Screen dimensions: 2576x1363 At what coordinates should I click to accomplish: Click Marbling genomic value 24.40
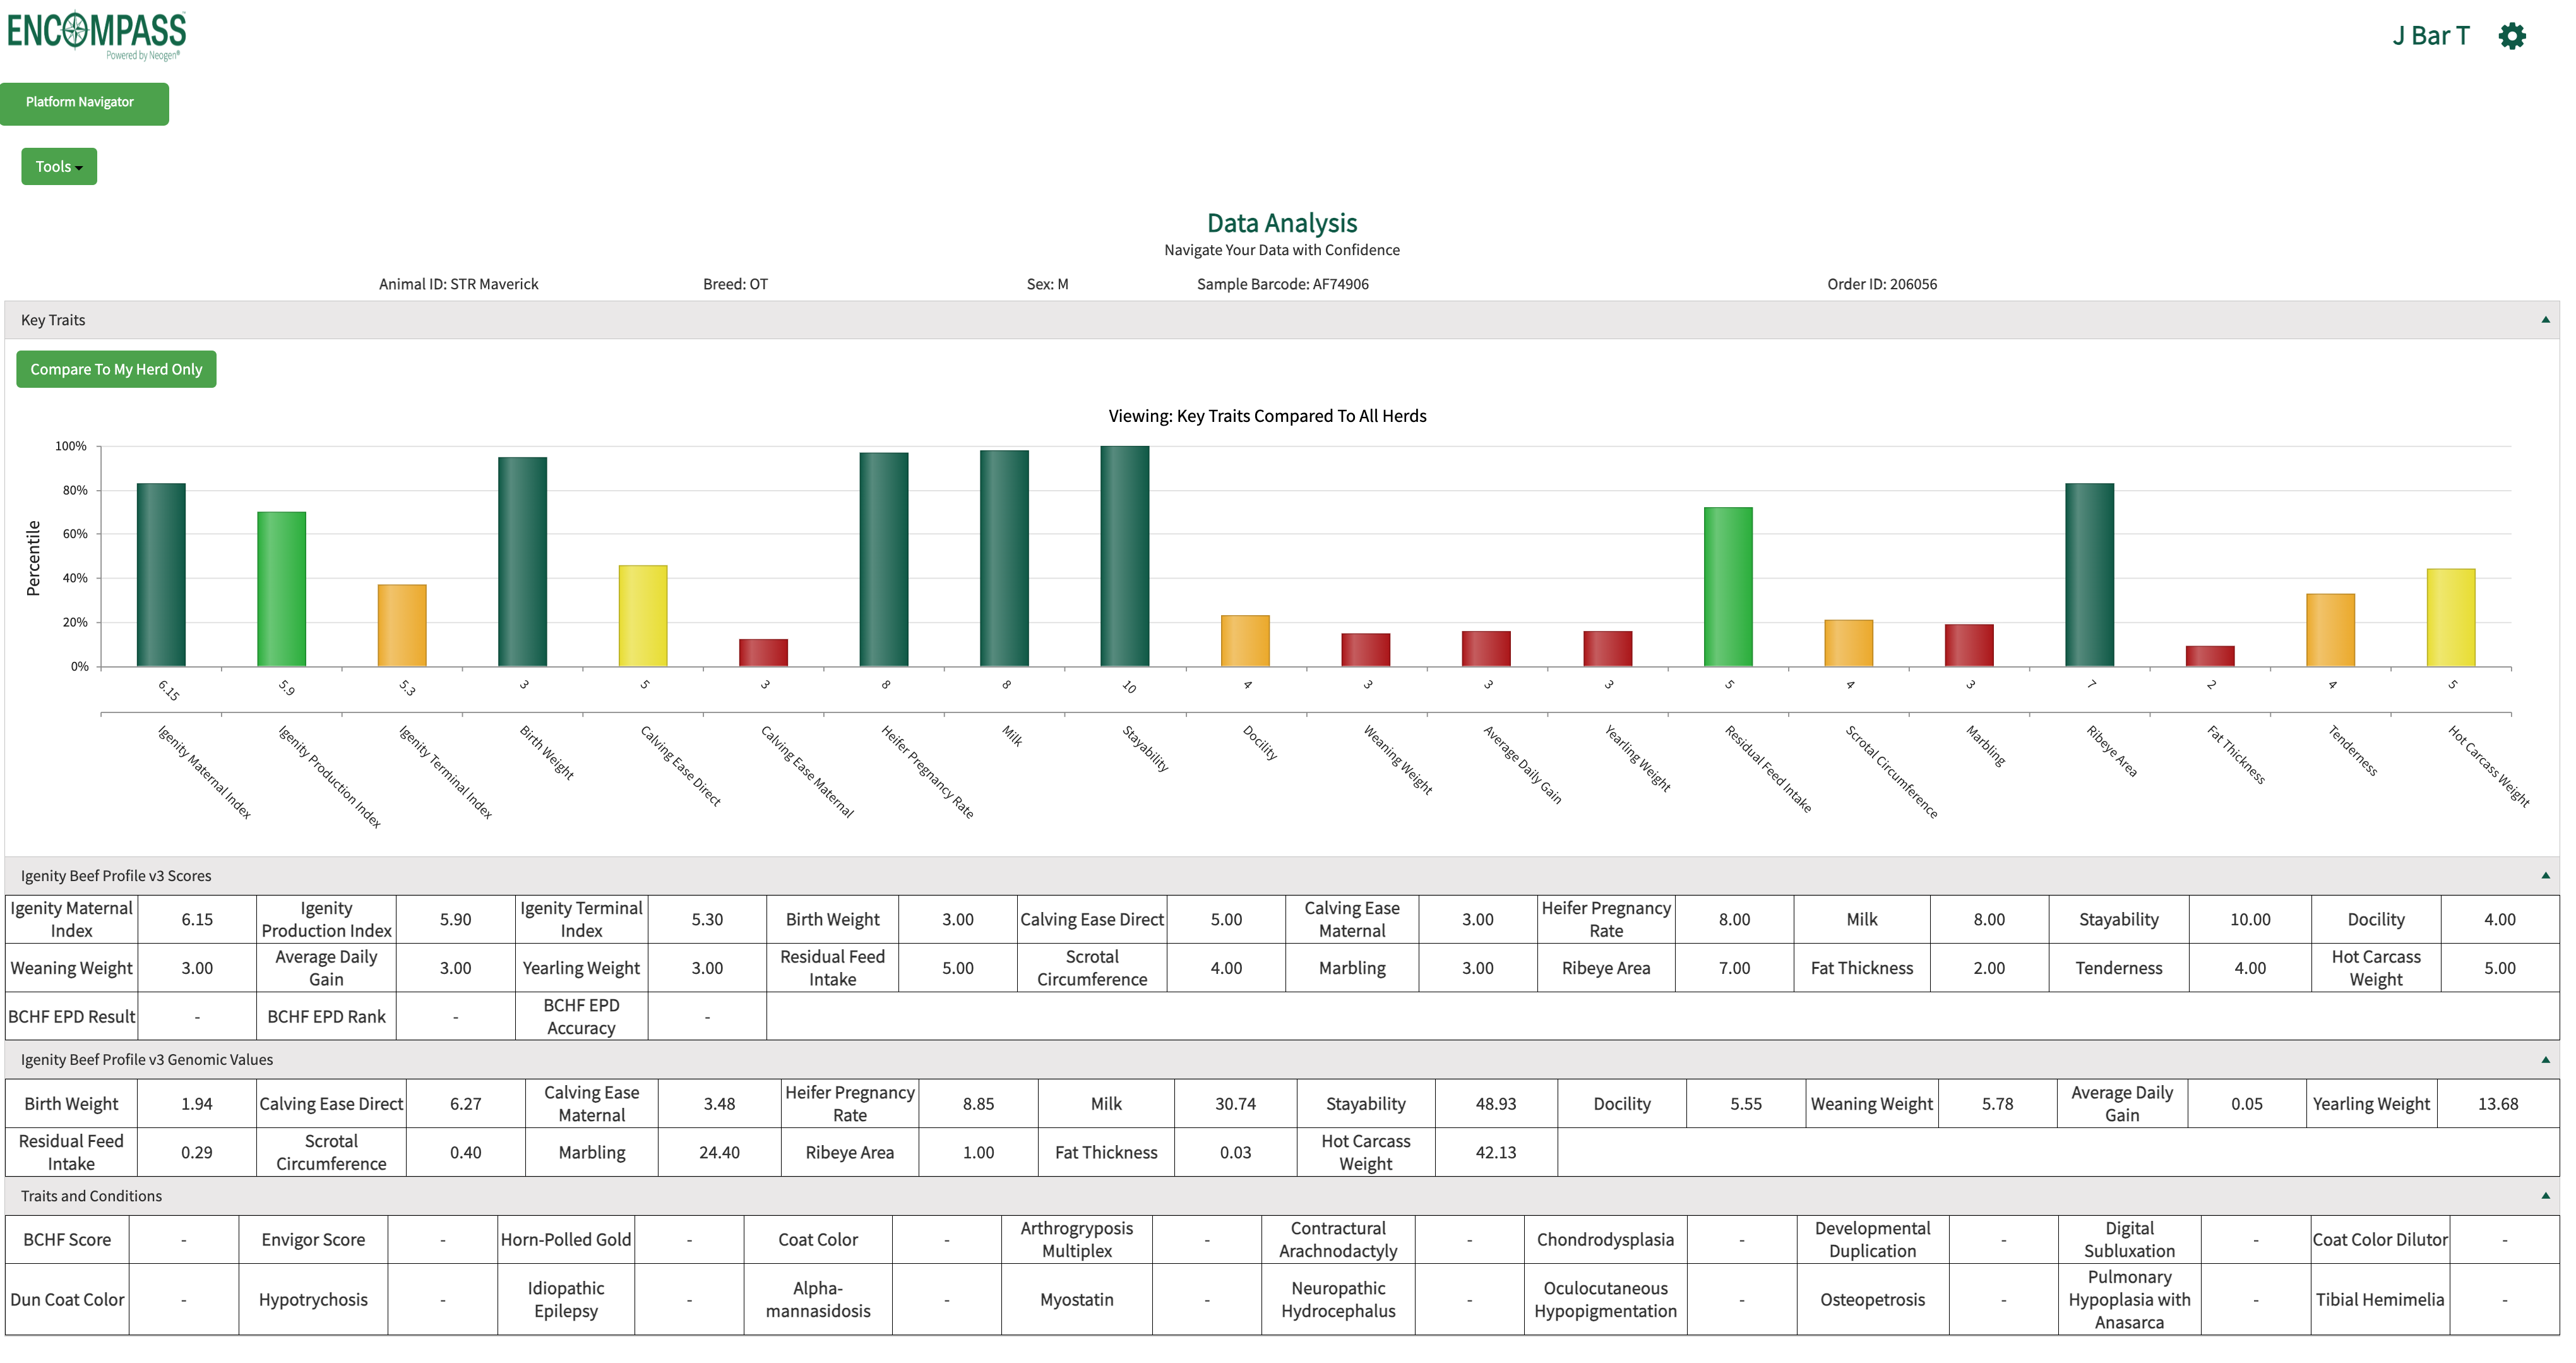(719, 1152)
